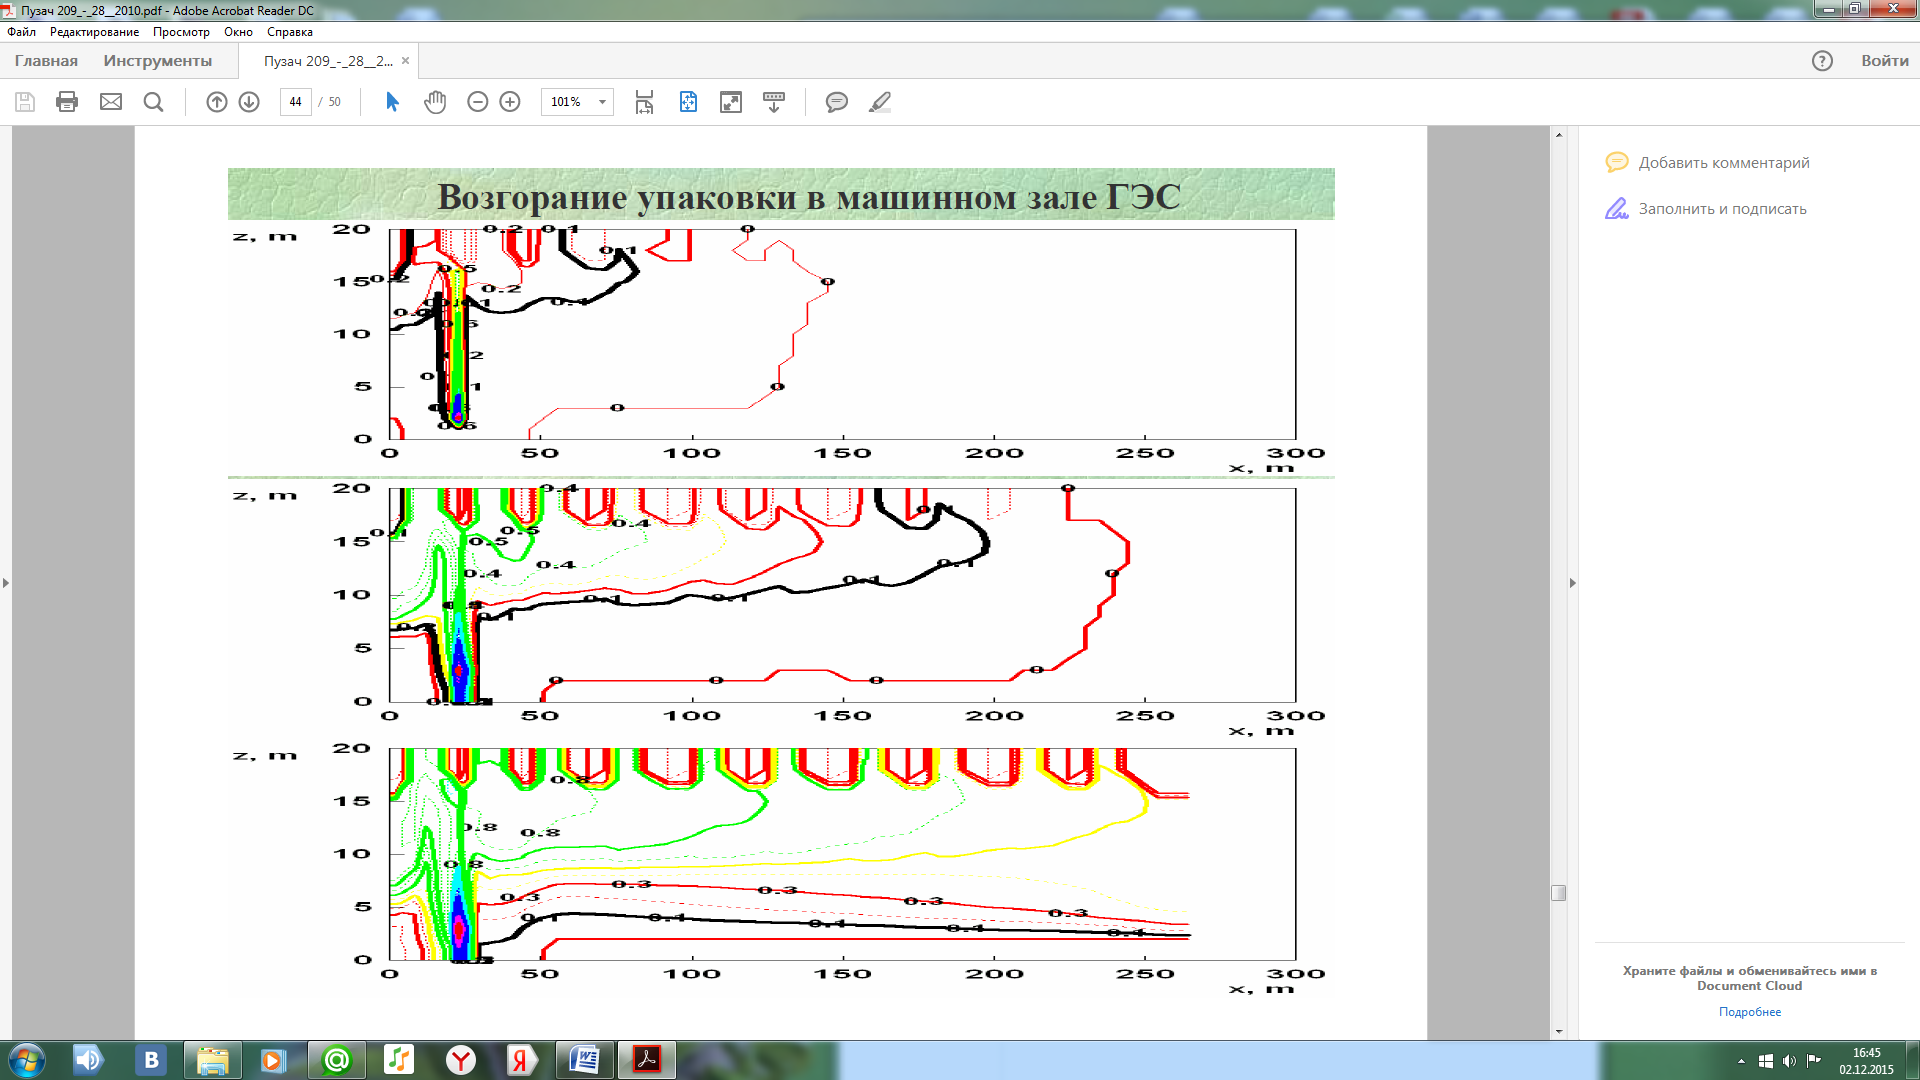Open the Окно menu
The height and width of the screenshot is (1080, 1920).
(238, 32)
